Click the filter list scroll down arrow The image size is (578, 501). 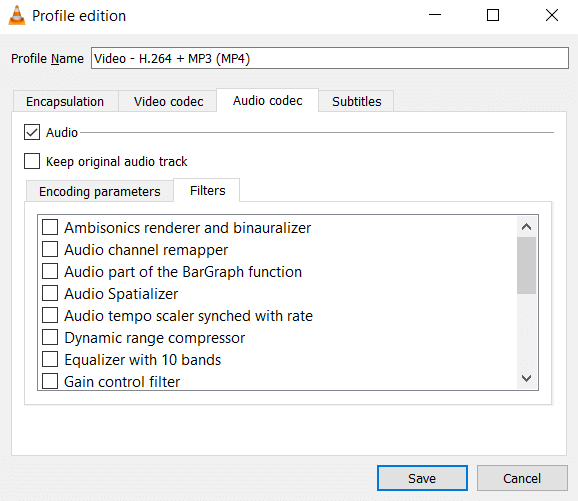coord(526,378)
